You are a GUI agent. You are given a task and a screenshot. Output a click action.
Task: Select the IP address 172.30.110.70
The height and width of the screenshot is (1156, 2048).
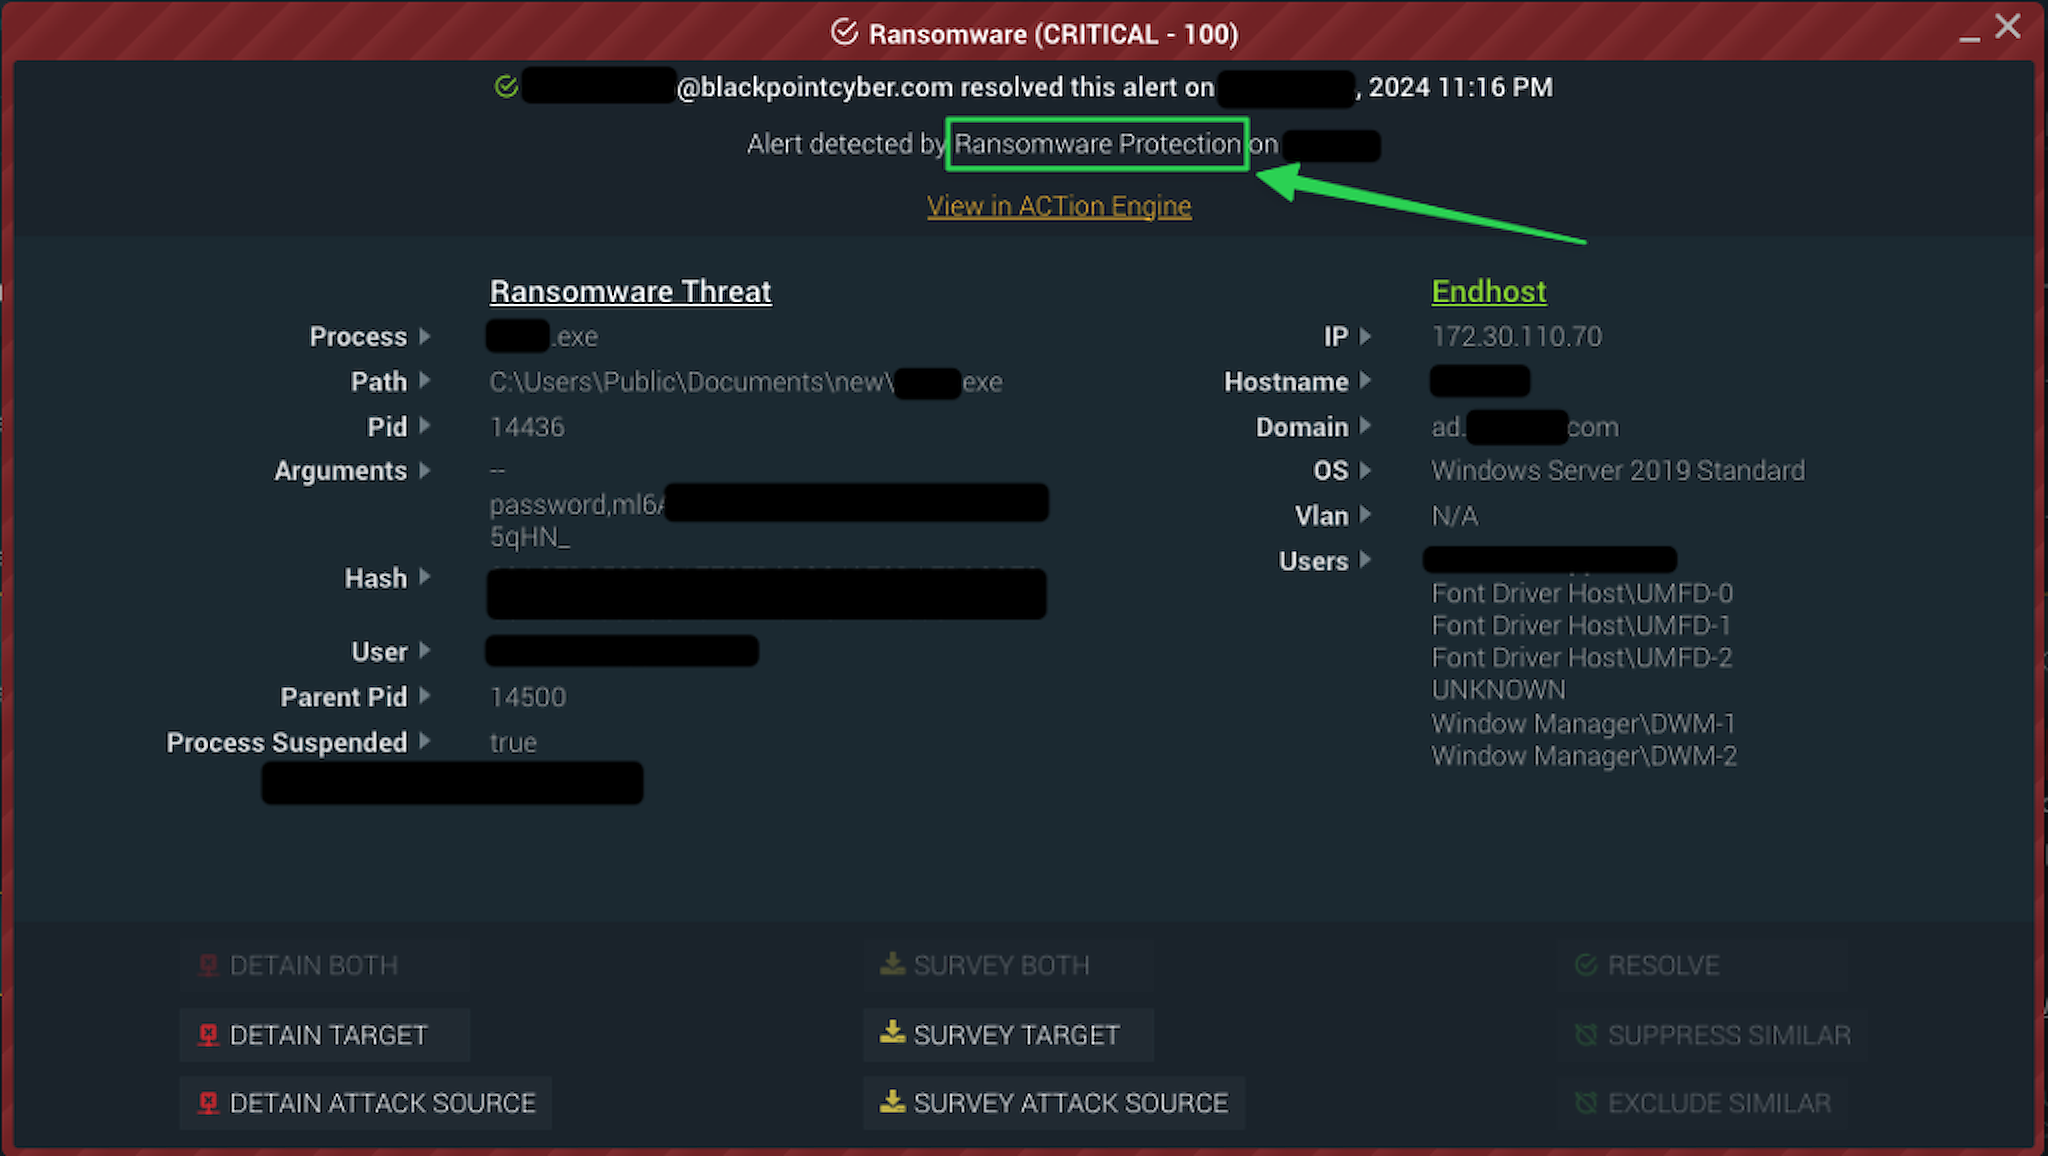[1517, 336]
